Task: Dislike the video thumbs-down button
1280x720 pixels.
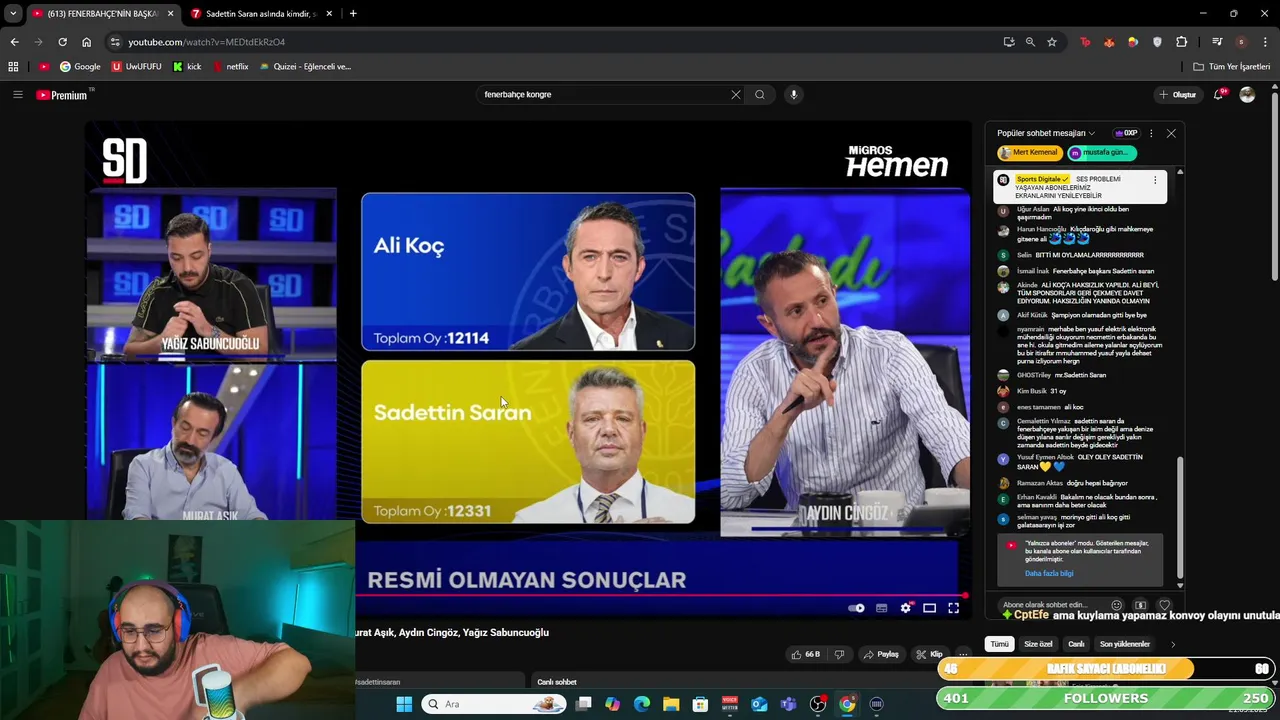Action: 839,654
